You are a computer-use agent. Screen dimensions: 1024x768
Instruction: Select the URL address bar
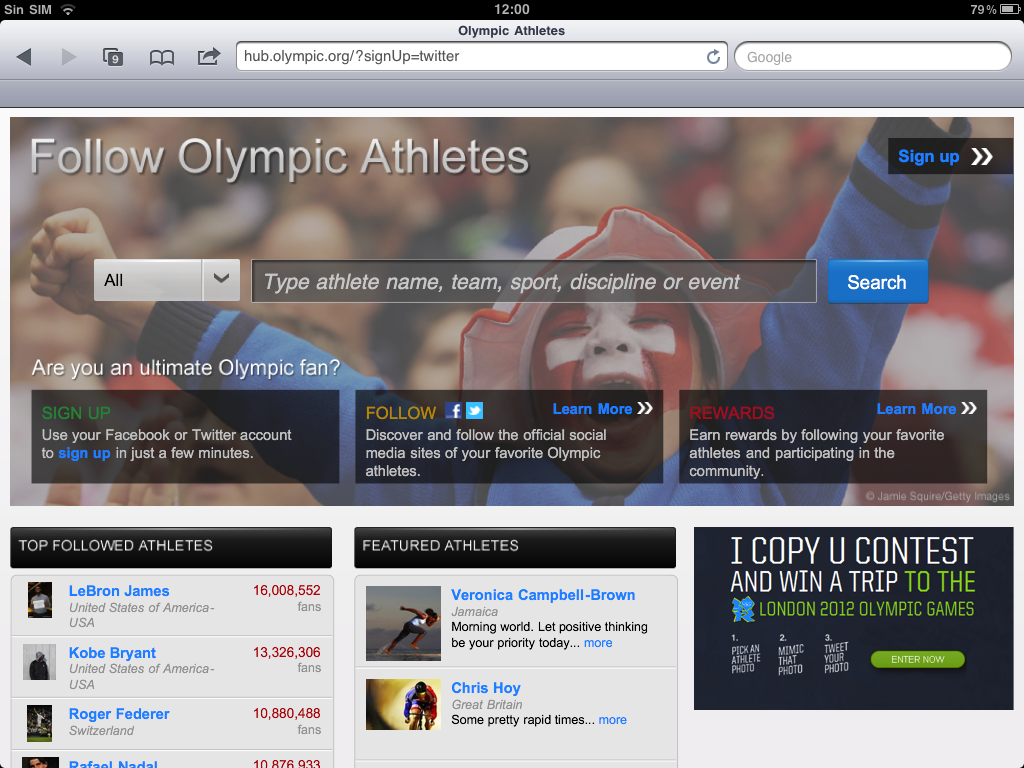481,57
